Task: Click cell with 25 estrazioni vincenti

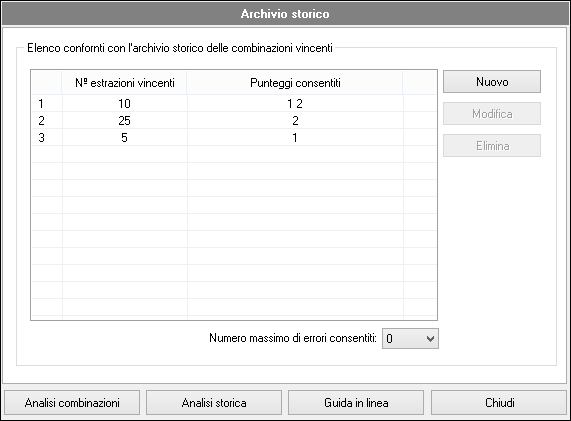Action: [125, 121]
